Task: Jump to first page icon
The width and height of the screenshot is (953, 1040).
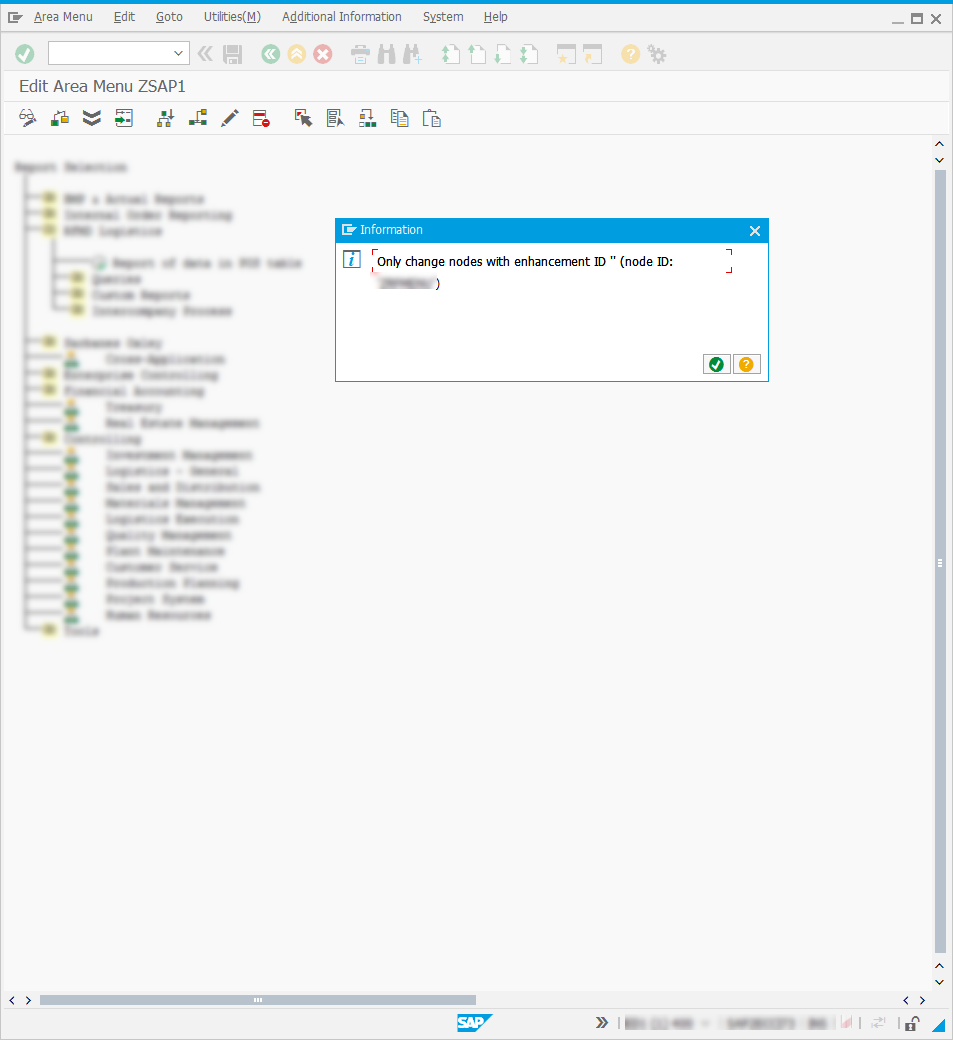Action: [x=450, y=54]
